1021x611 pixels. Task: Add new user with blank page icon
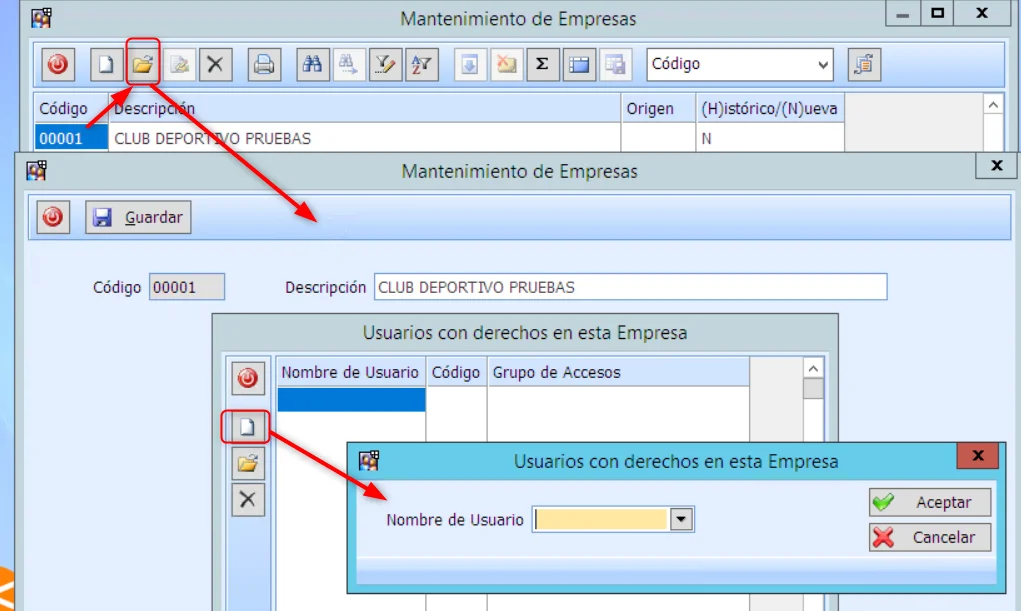click(246, 427)
